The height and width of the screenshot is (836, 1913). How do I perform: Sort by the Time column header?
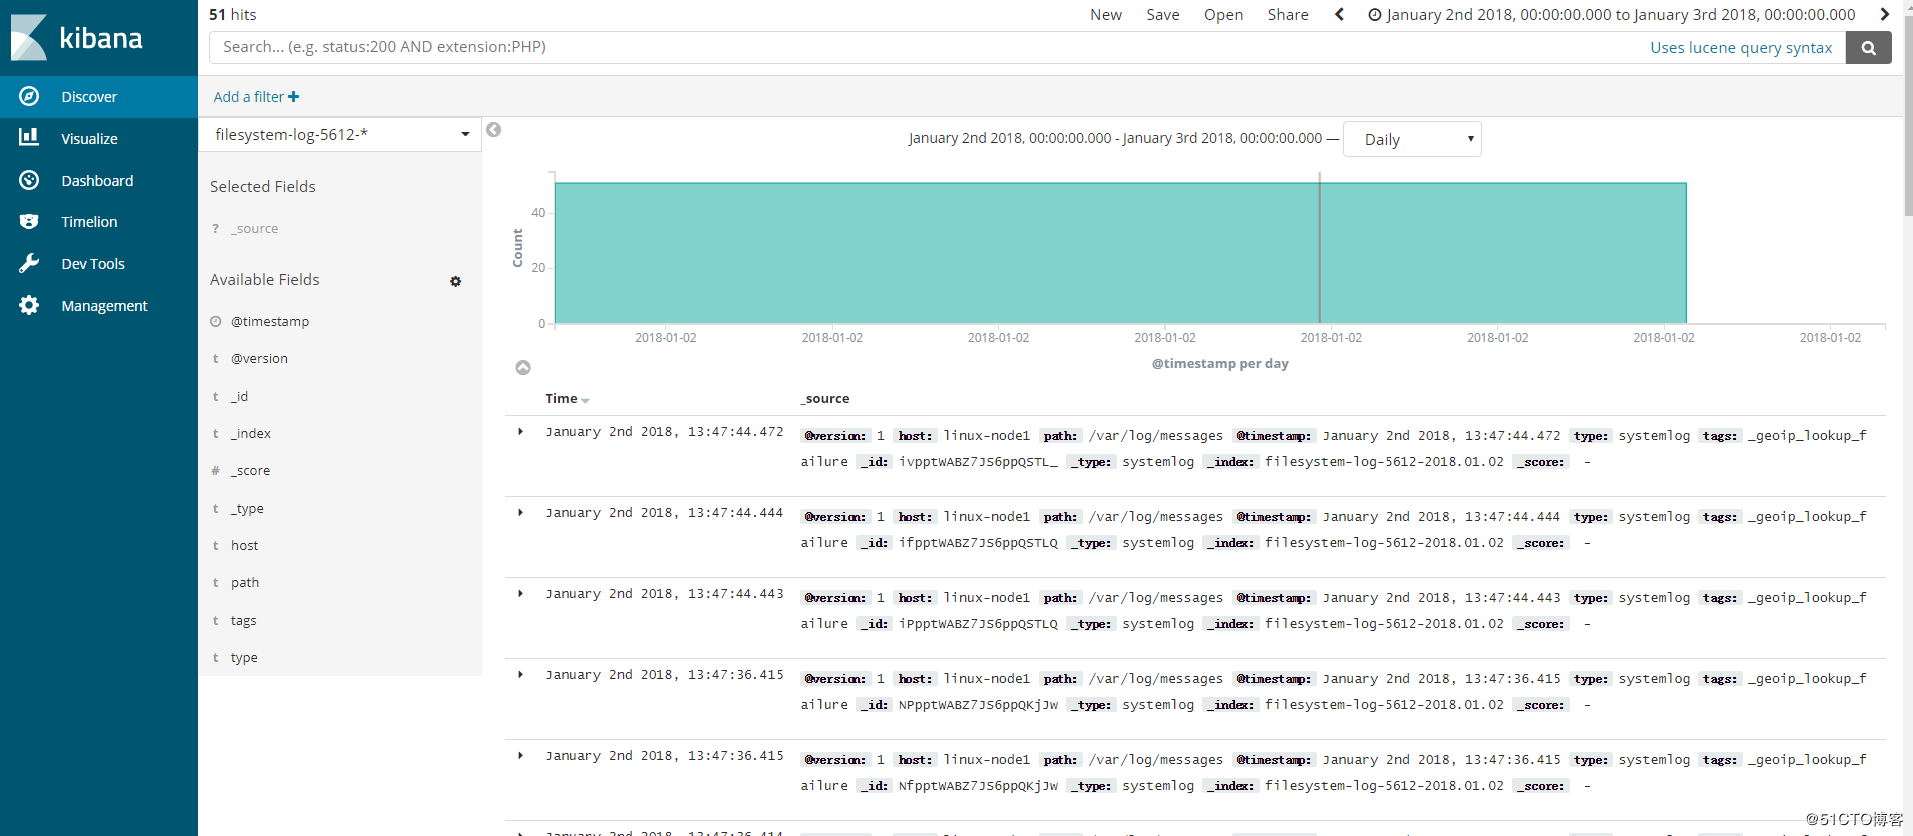coord(567,398)
